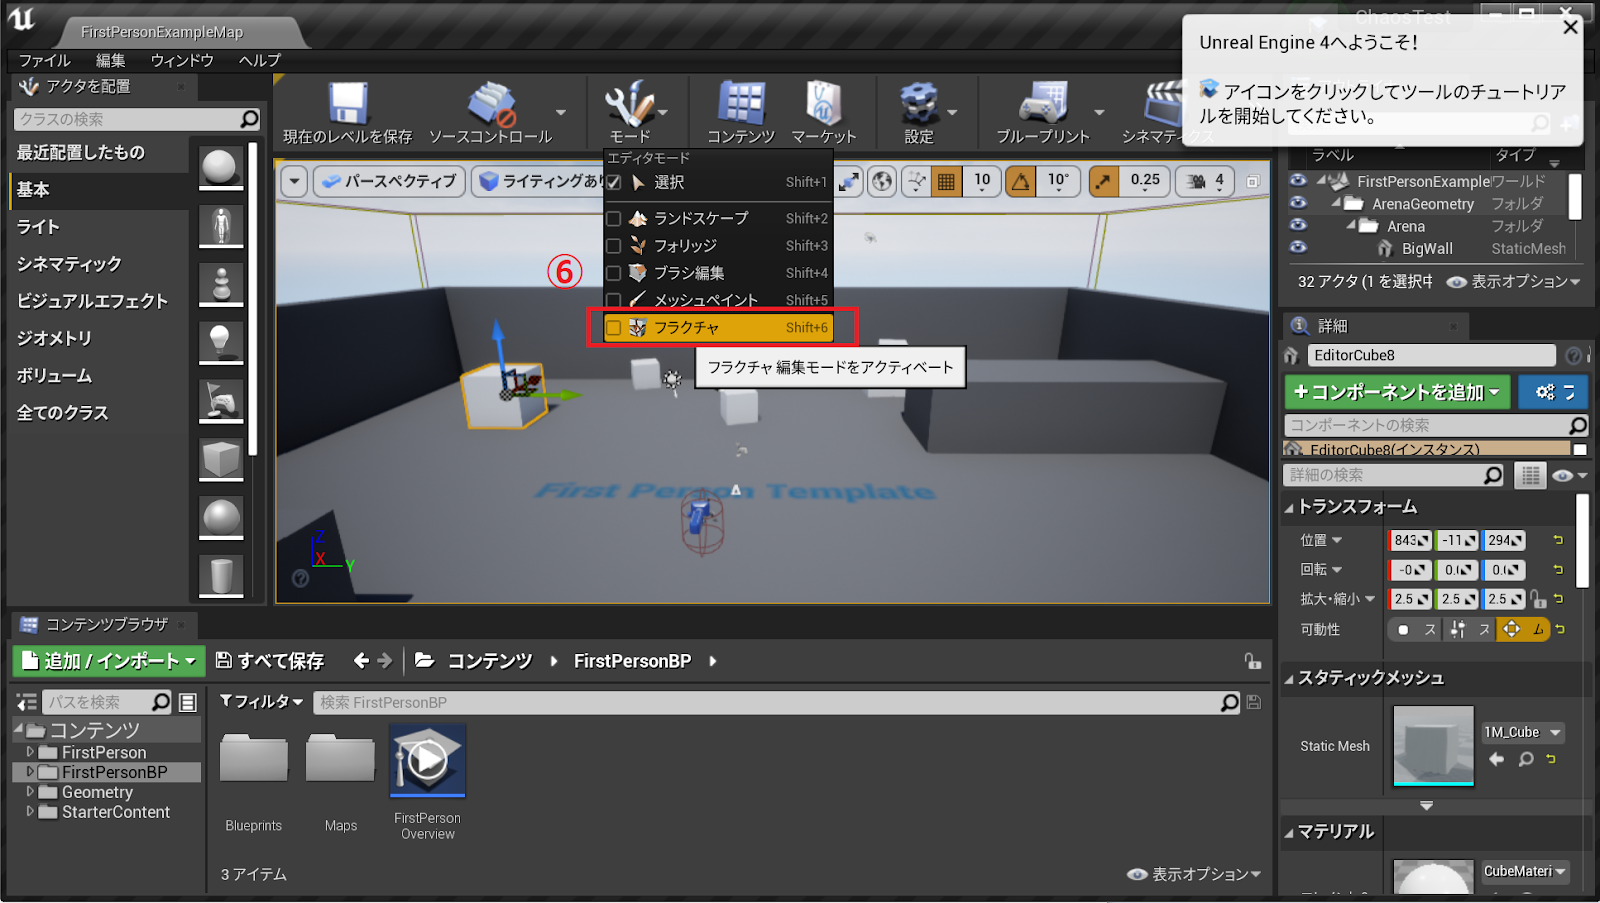
Task: Choose Mesh Paint mode from the menu
Action: 718,300
